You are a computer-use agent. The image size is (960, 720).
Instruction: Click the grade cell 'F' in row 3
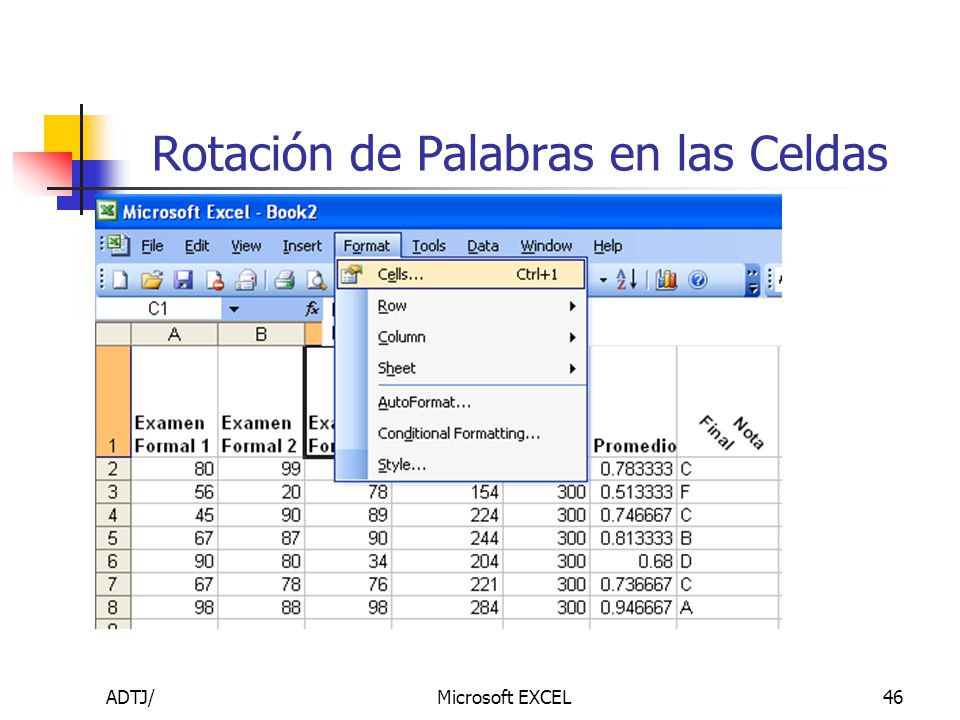(728, 492)
